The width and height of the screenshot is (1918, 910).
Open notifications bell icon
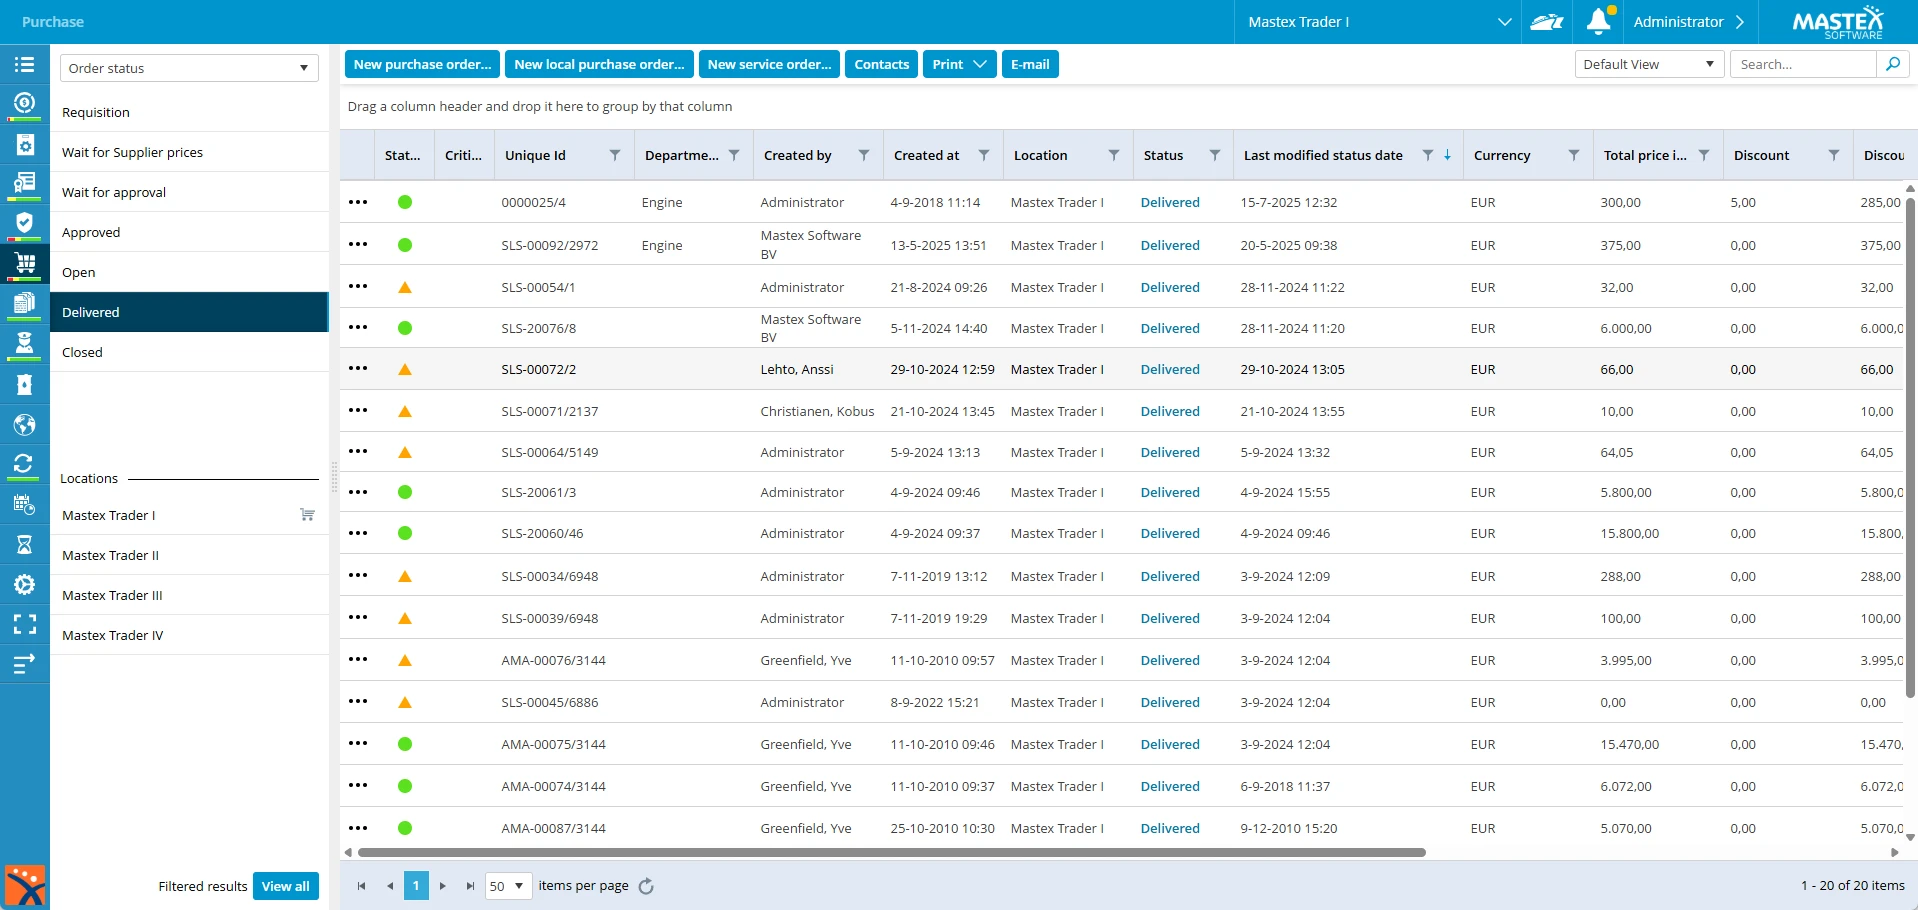point(1599,22)
